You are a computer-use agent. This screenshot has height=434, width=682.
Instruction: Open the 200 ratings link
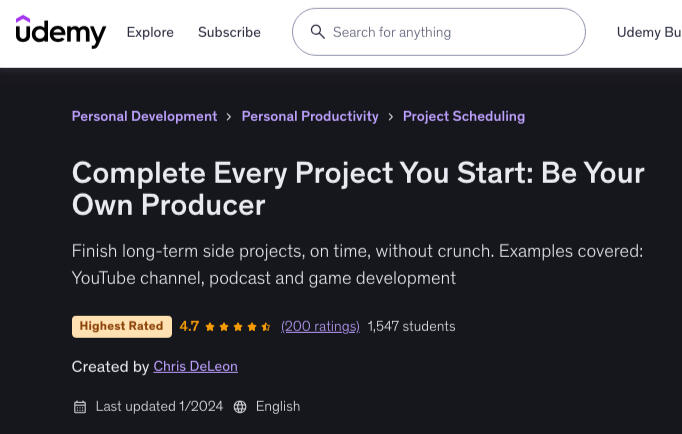[x=320, y=327]
